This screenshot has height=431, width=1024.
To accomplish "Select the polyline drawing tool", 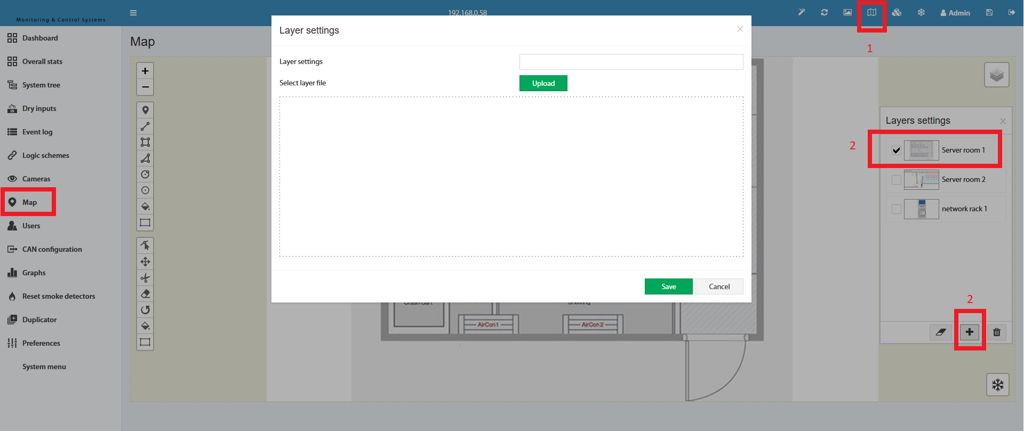I will coord(145,126).
